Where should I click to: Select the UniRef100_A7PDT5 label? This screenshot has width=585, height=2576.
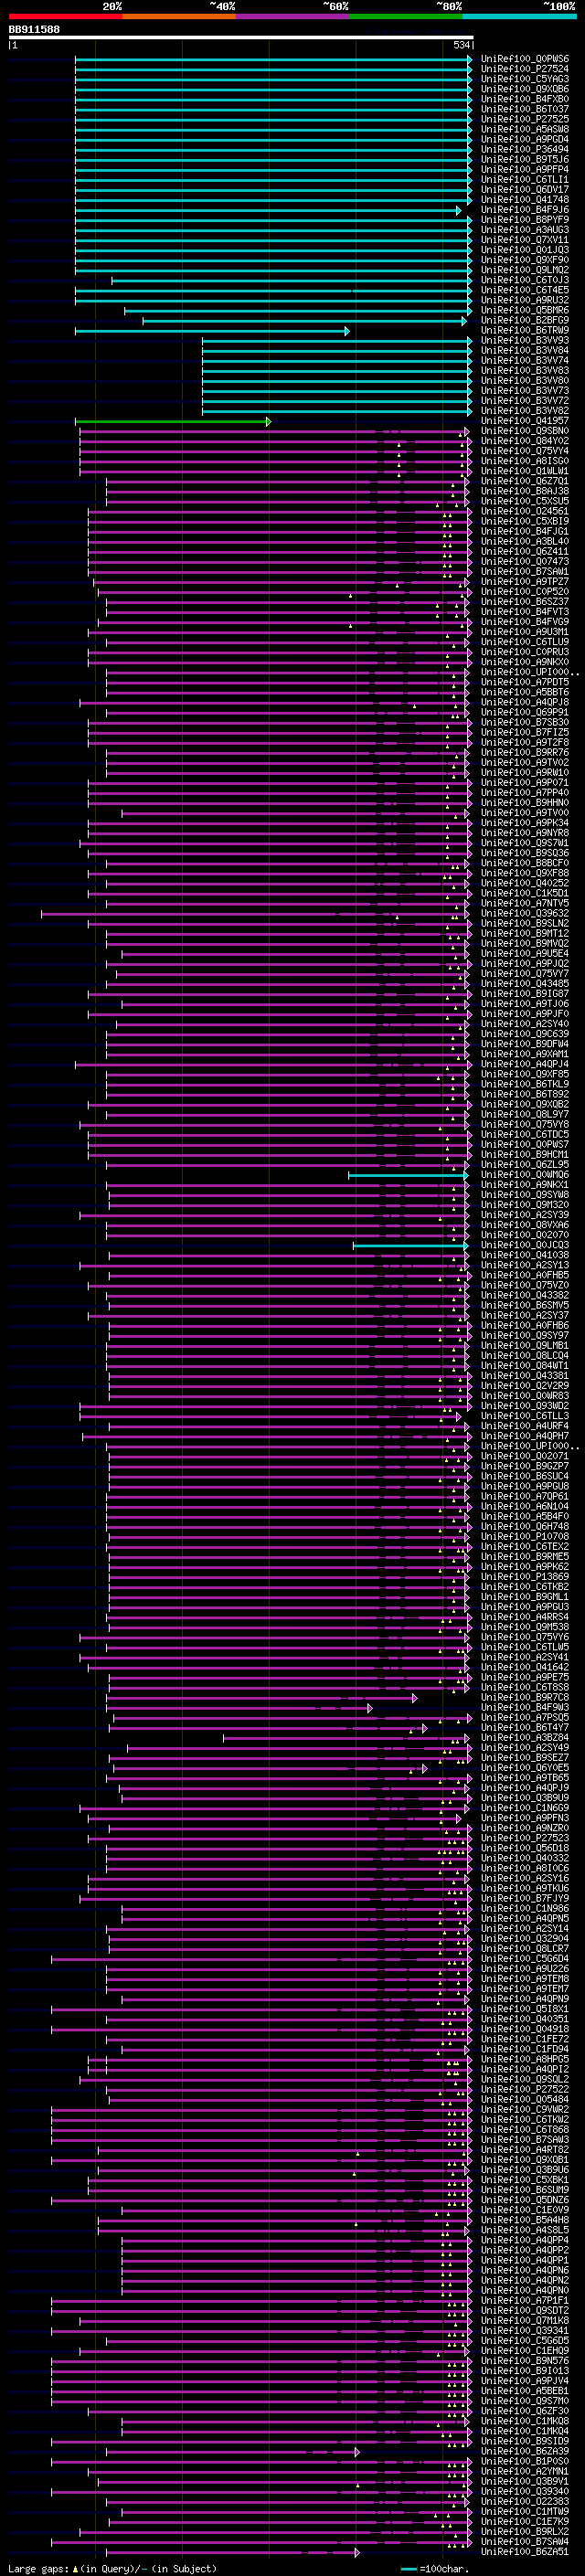pyautogui.click(x=524, y=683)
